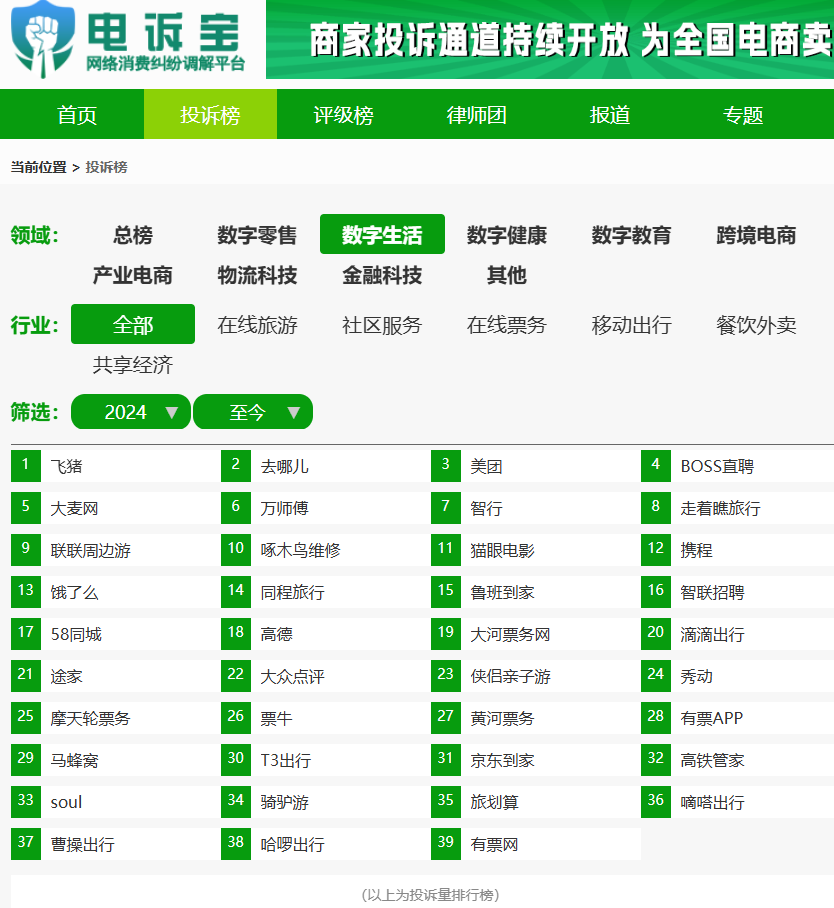Screen dimensions: 834x908
Task: Choose the 跨境电商 domain filter
Action: [756, 235]
